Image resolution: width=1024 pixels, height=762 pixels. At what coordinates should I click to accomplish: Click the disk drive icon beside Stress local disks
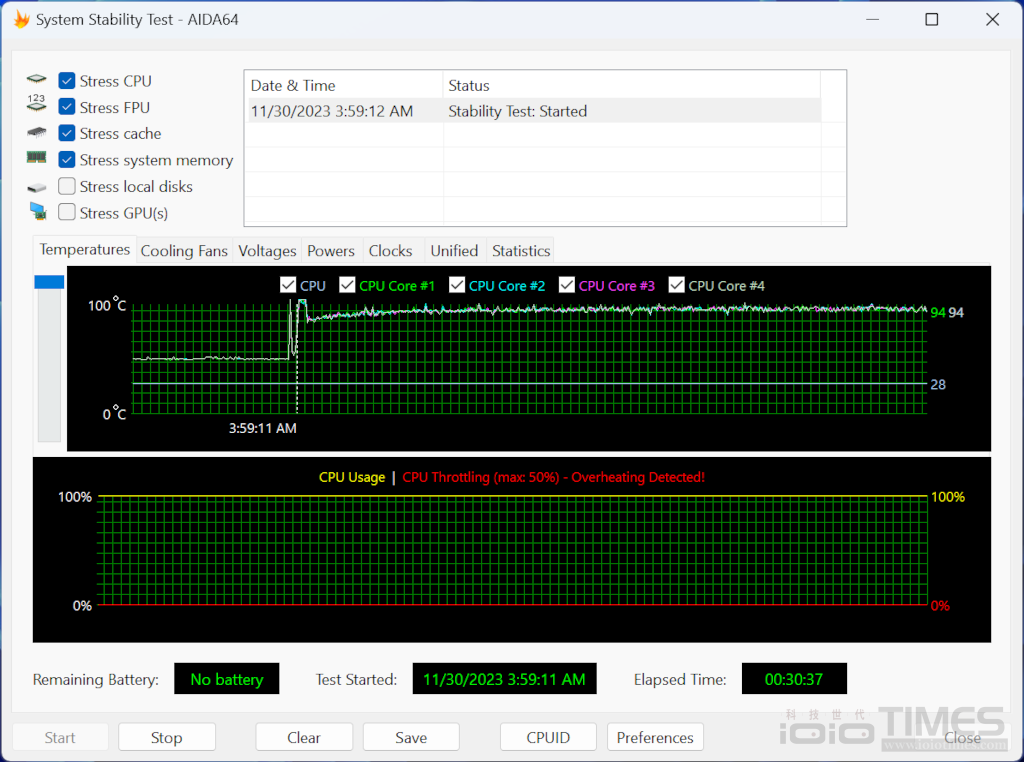click(37, 186)
